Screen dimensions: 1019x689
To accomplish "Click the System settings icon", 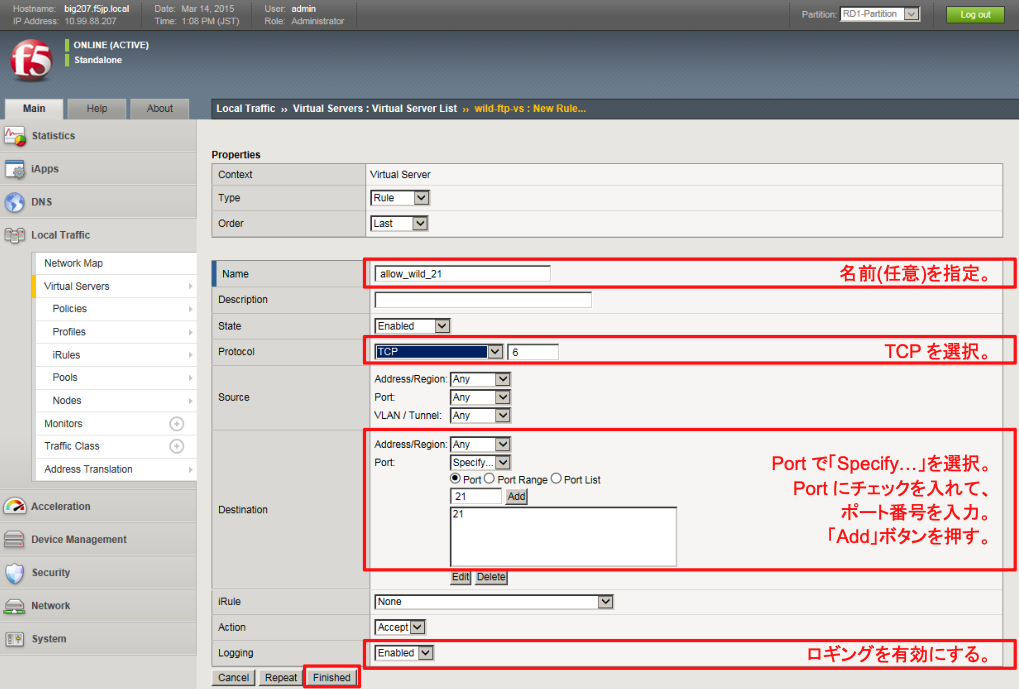I will tap(14, 639).
